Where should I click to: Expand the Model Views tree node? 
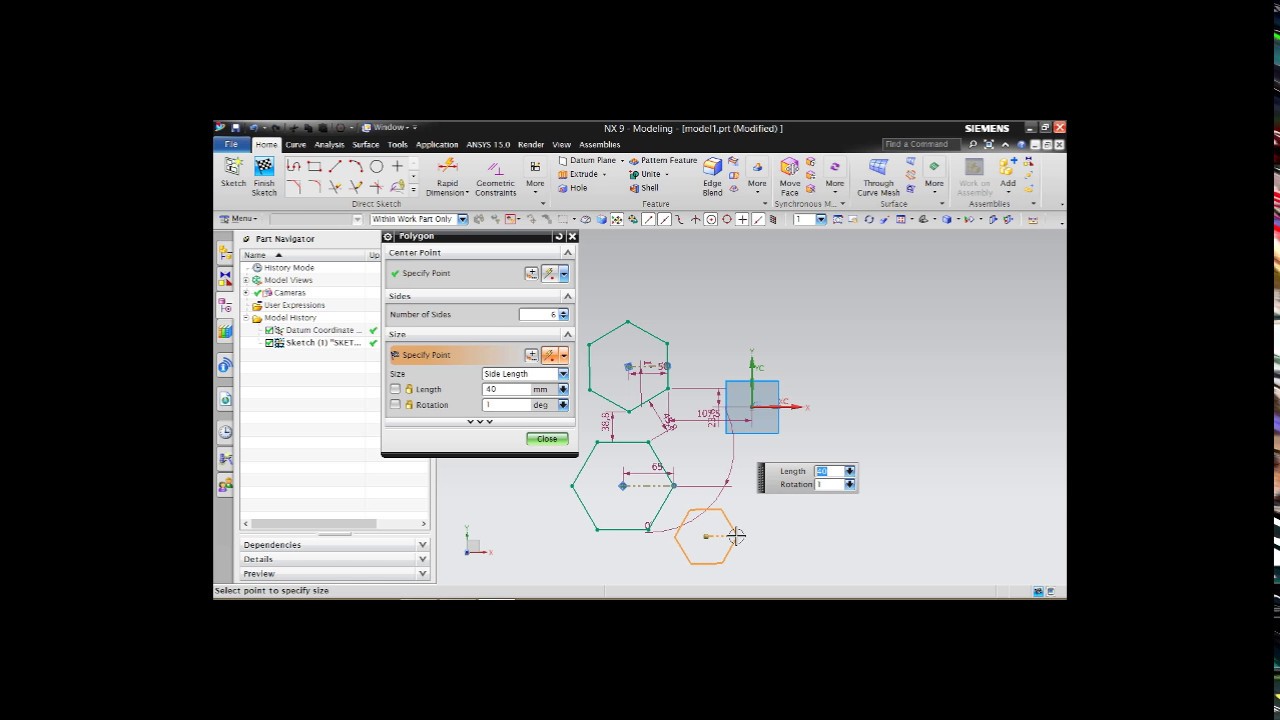tap(247, 280)
